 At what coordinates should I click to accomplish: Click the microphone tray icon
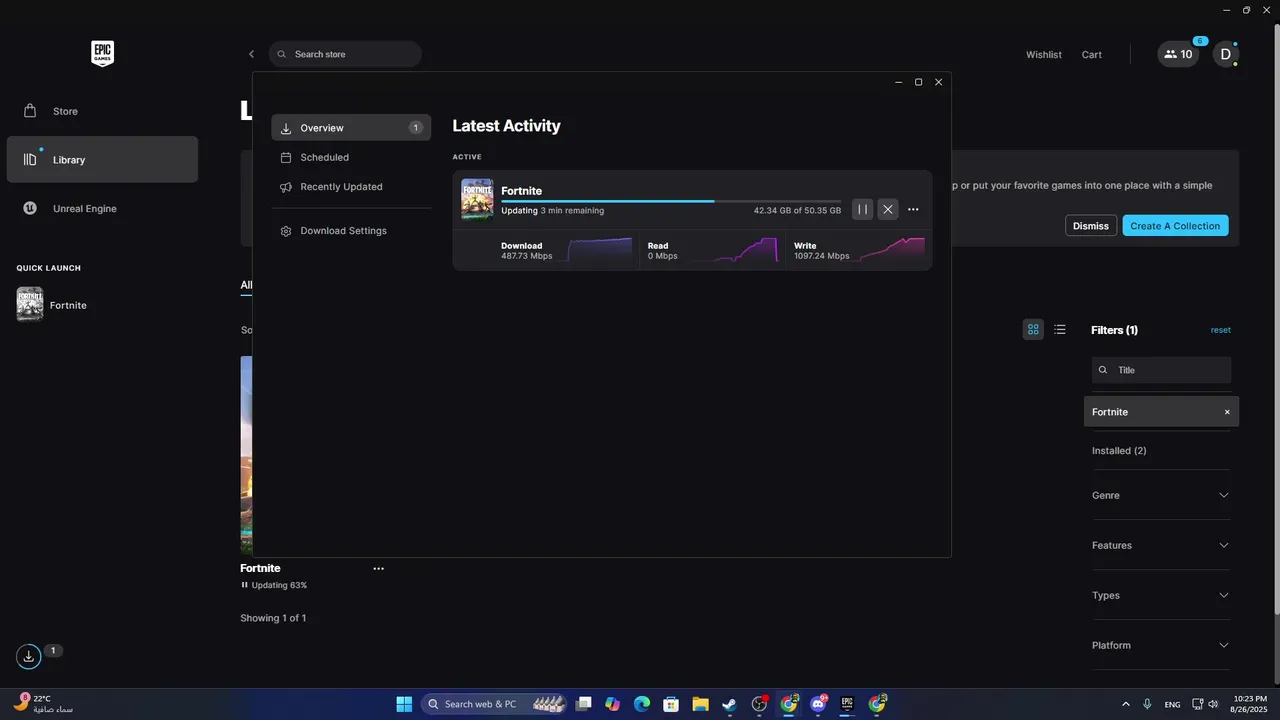(1148, 704)
